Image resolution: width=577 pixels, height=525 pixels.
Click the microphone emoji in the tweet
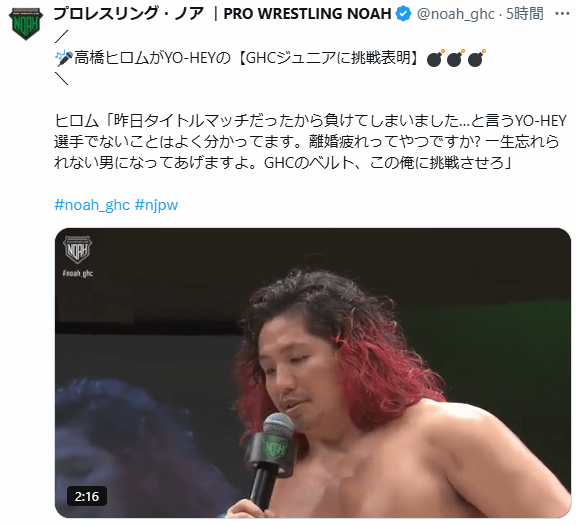64,58
